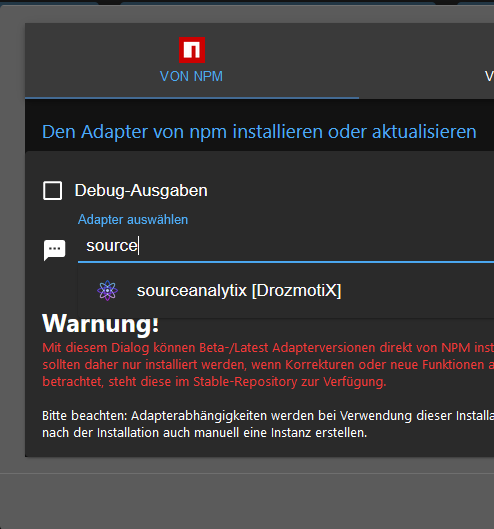Image resolution: width=494 pixels, height=529 pixels.
Task: Click the chat bubble icon beside adapter field
Action: (x=54, y=250)
